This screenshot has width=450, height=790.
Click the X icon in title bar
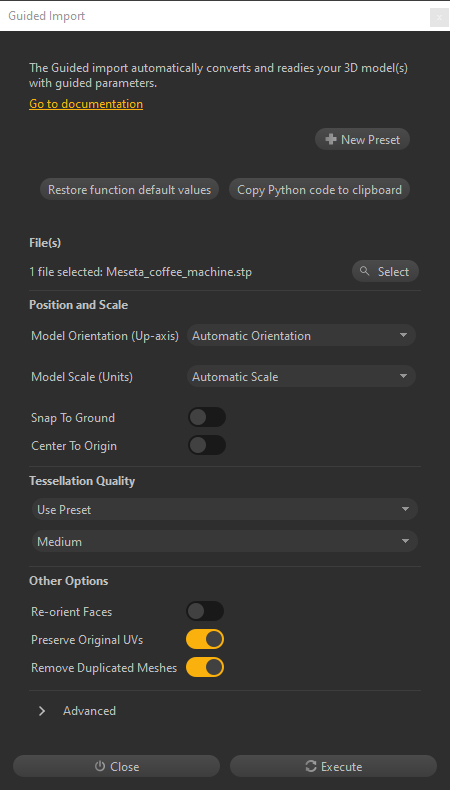[439, 17]
